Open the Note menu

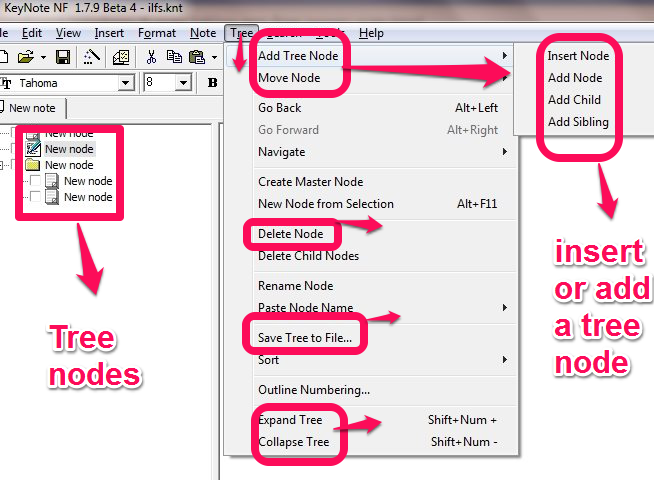click(x=203, y=33)
